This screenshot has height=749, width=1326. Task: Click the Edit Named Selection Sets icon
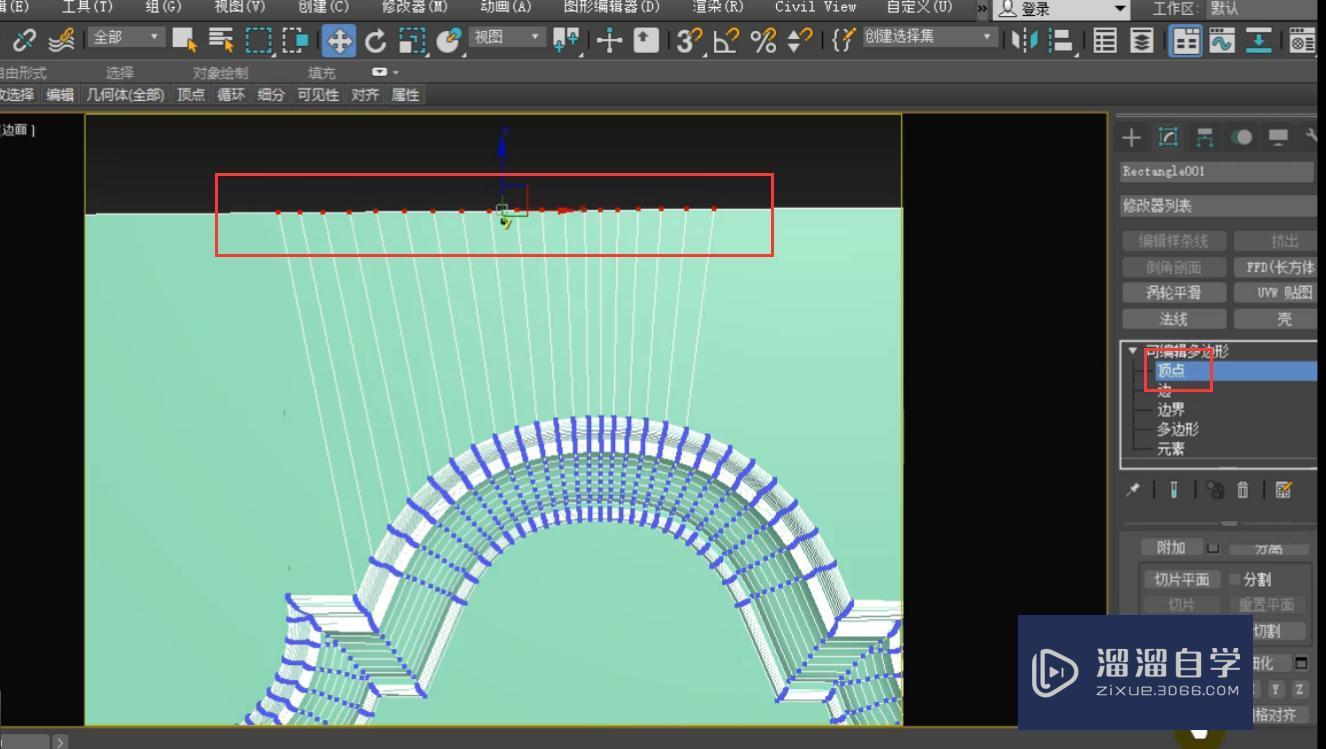coord(845,40)
